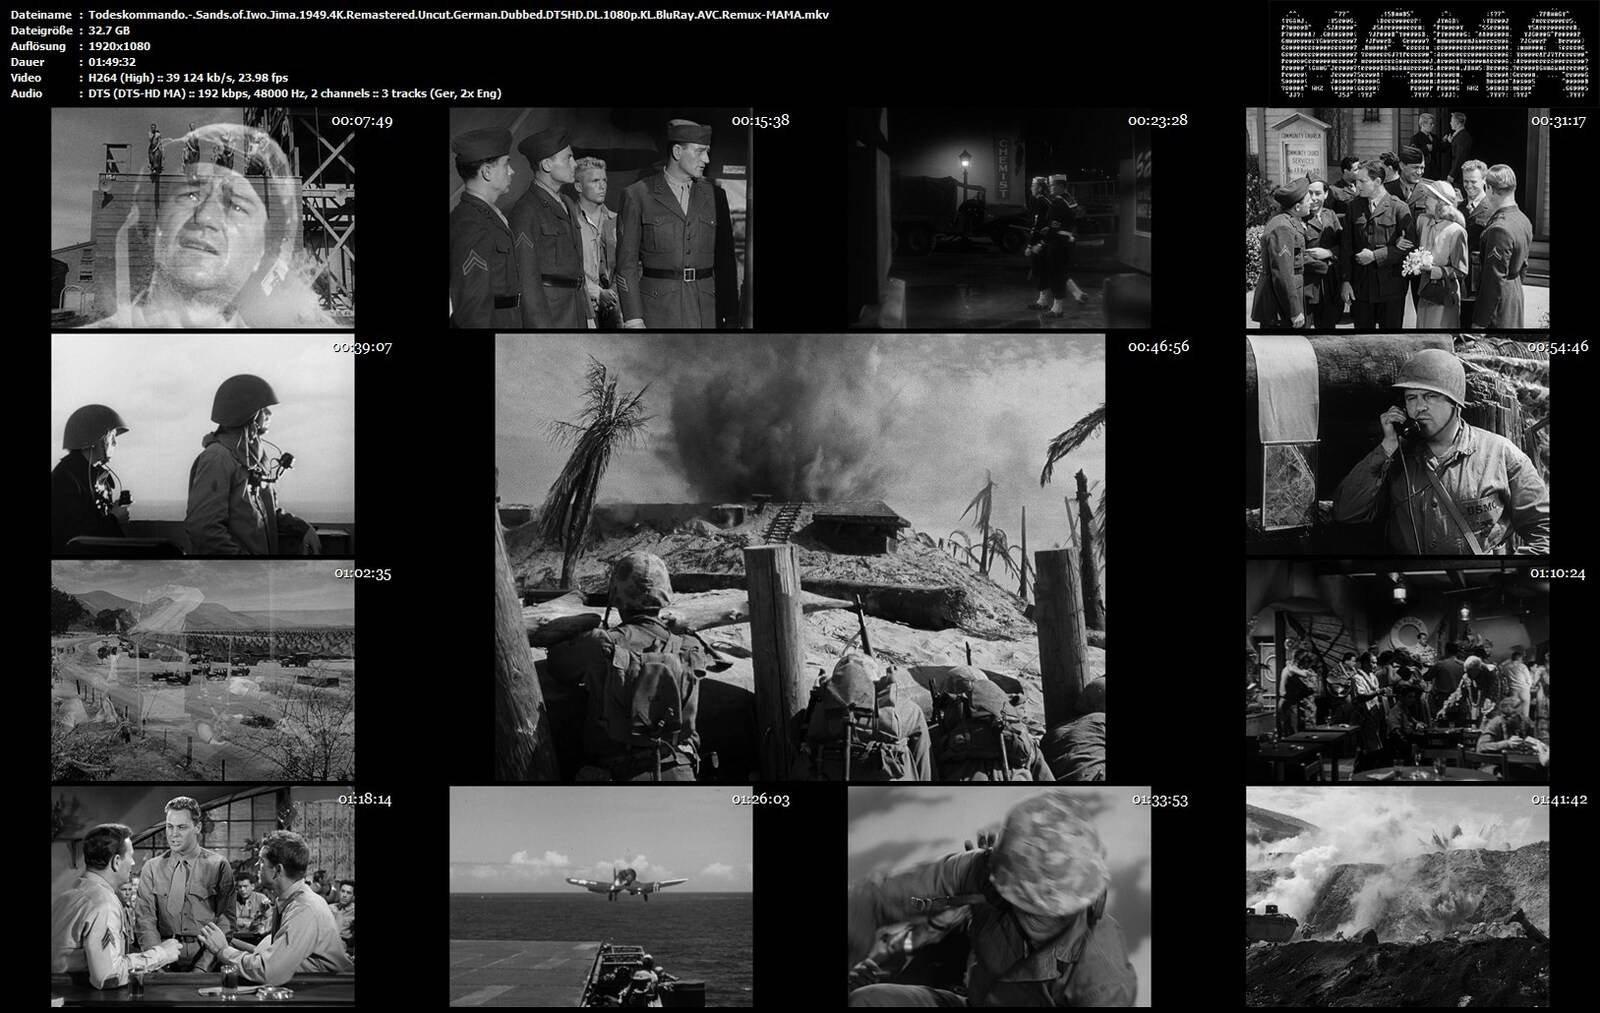Click the 01:41:42 timestamp text
This screenshot has height=1013, width=1600.
1559,799
